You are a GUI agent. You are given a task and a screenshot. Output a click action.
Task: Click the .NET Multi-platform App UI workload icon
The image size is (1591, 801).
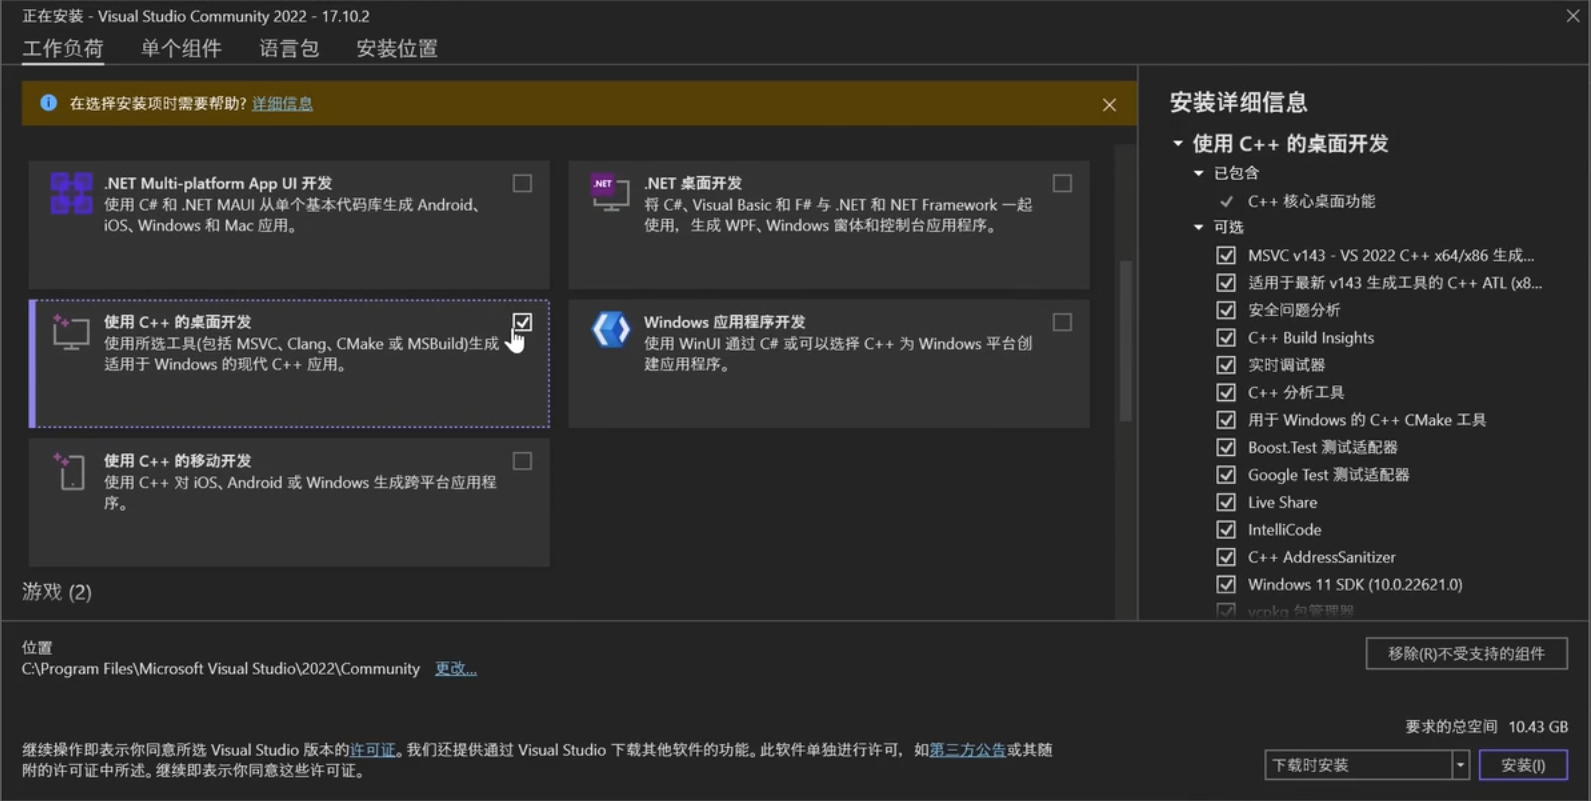pyautogui.click(x=71, y=193)
